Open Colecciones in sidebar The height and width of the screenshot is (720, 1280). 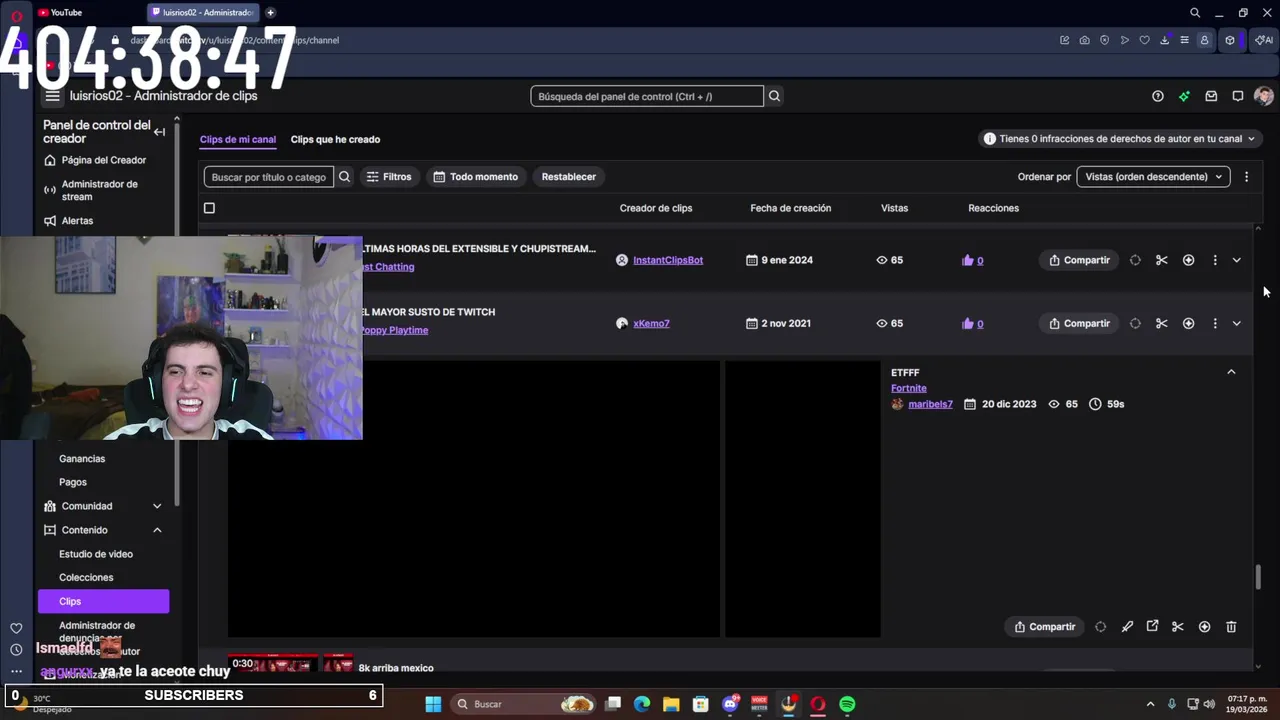coord(86,578)
